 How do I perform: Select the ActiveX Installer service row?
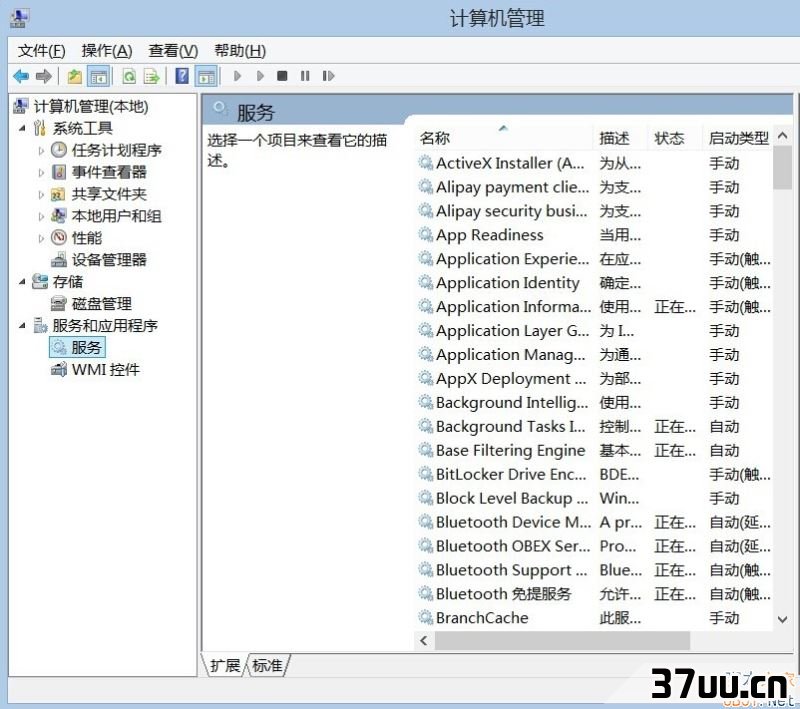click(594, 163)
